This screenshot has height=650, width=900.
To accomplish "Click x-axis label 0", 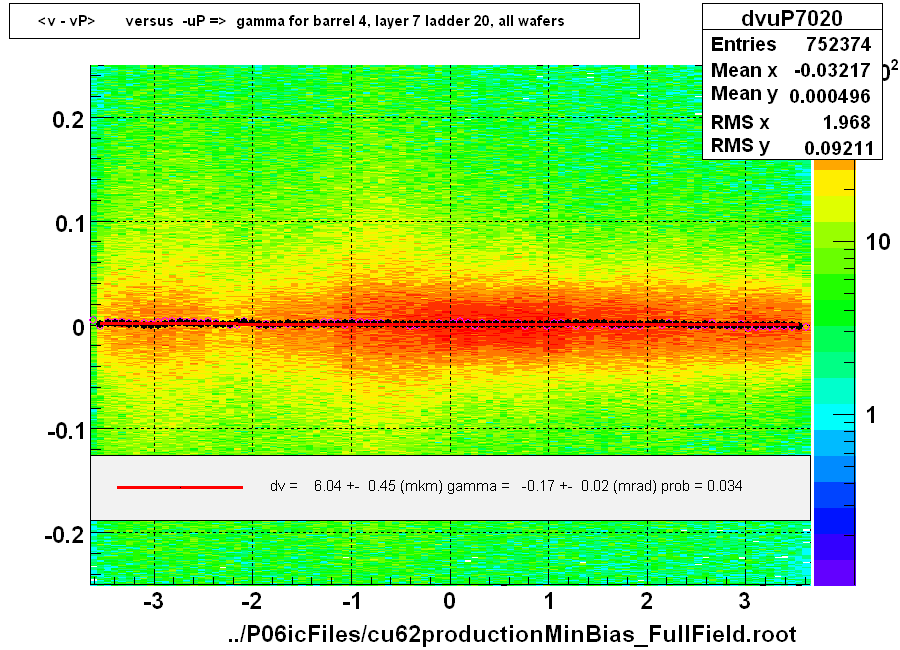I will (450, 601).
